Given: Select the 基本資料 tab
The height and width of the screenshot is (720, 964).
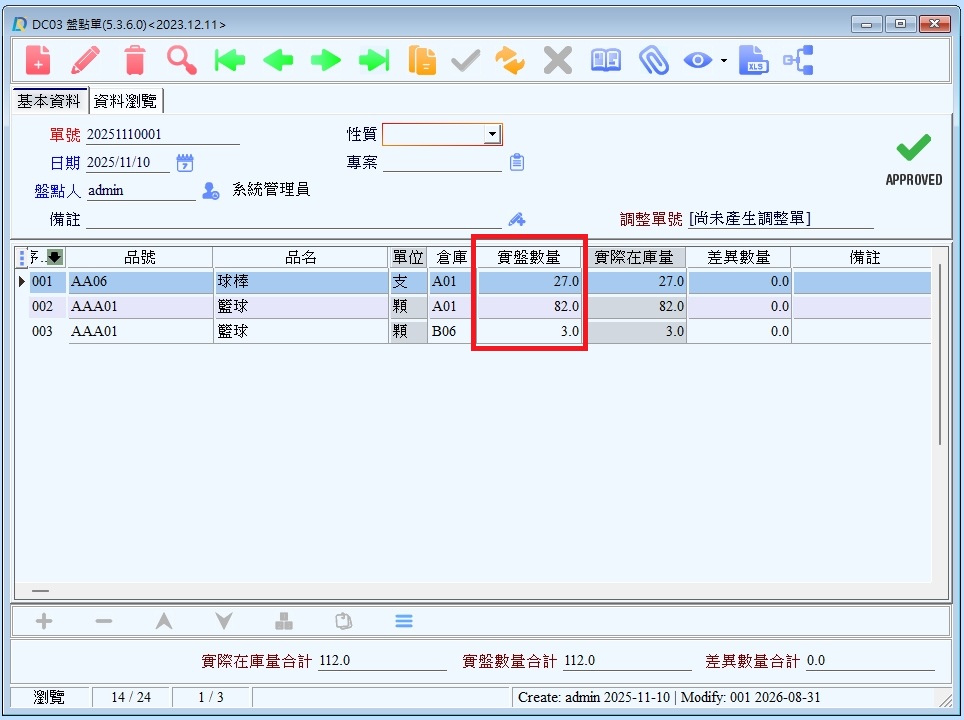Looking at the screenshot, I should [49, 101].
